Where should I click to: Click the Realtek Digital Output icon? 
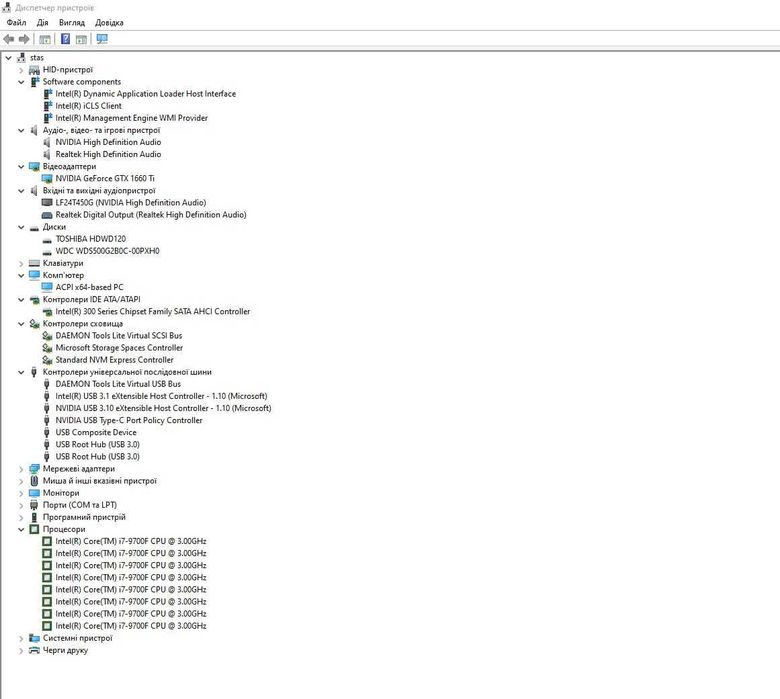click(x=47, y=215)
